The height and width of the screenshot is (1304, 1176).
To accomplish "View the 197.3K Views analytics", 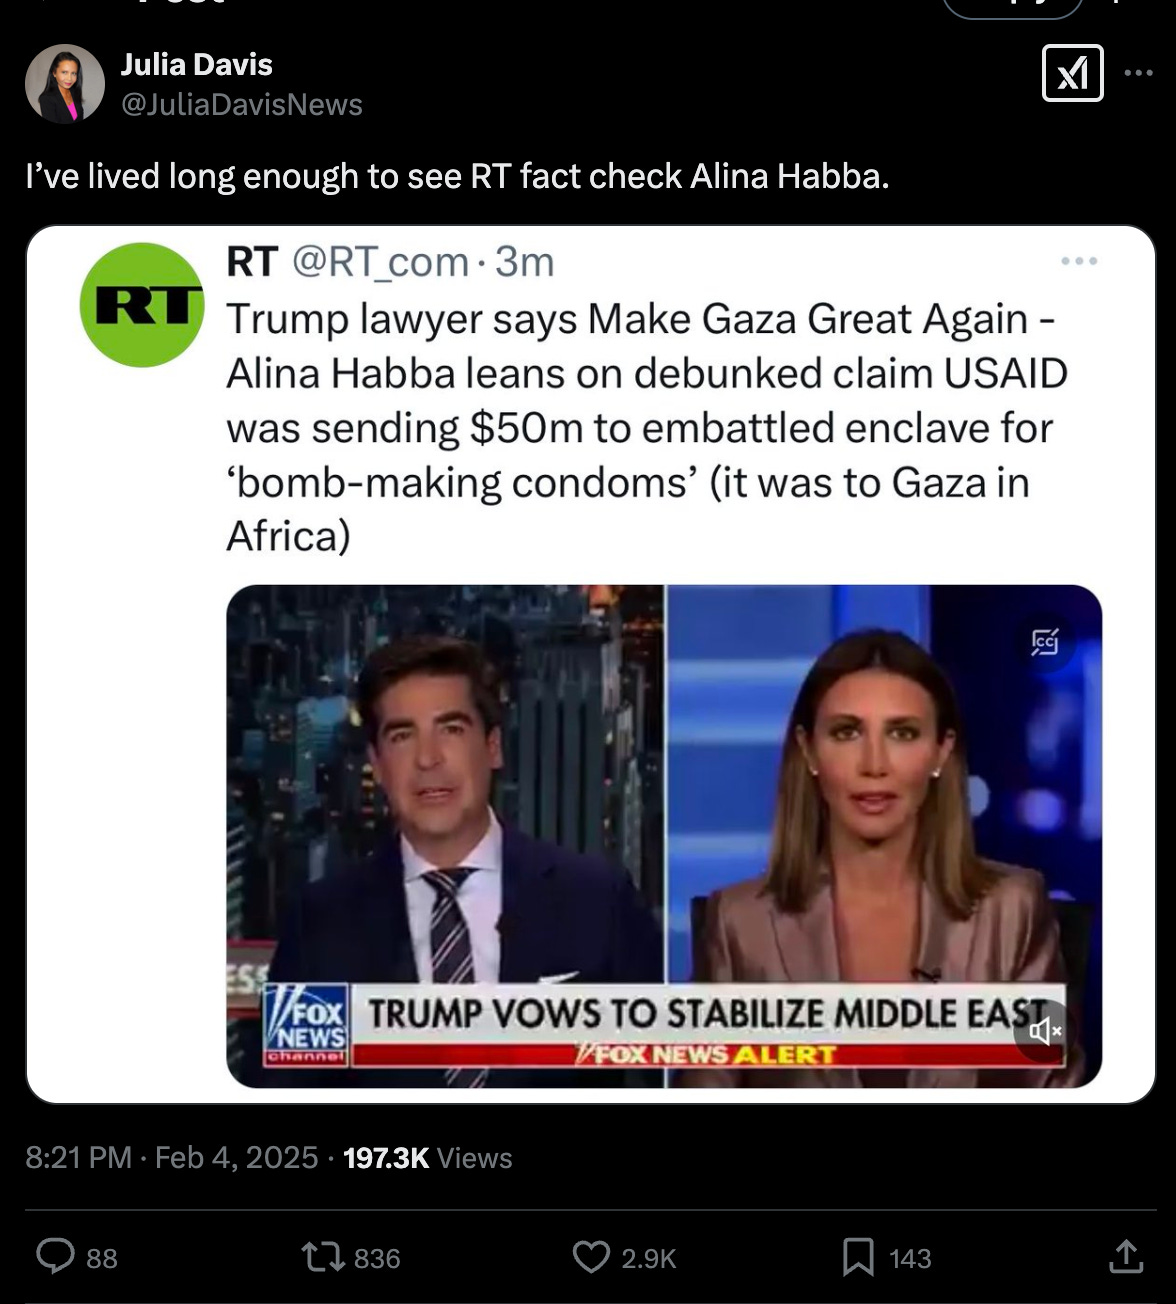I will click(427, 1157).
